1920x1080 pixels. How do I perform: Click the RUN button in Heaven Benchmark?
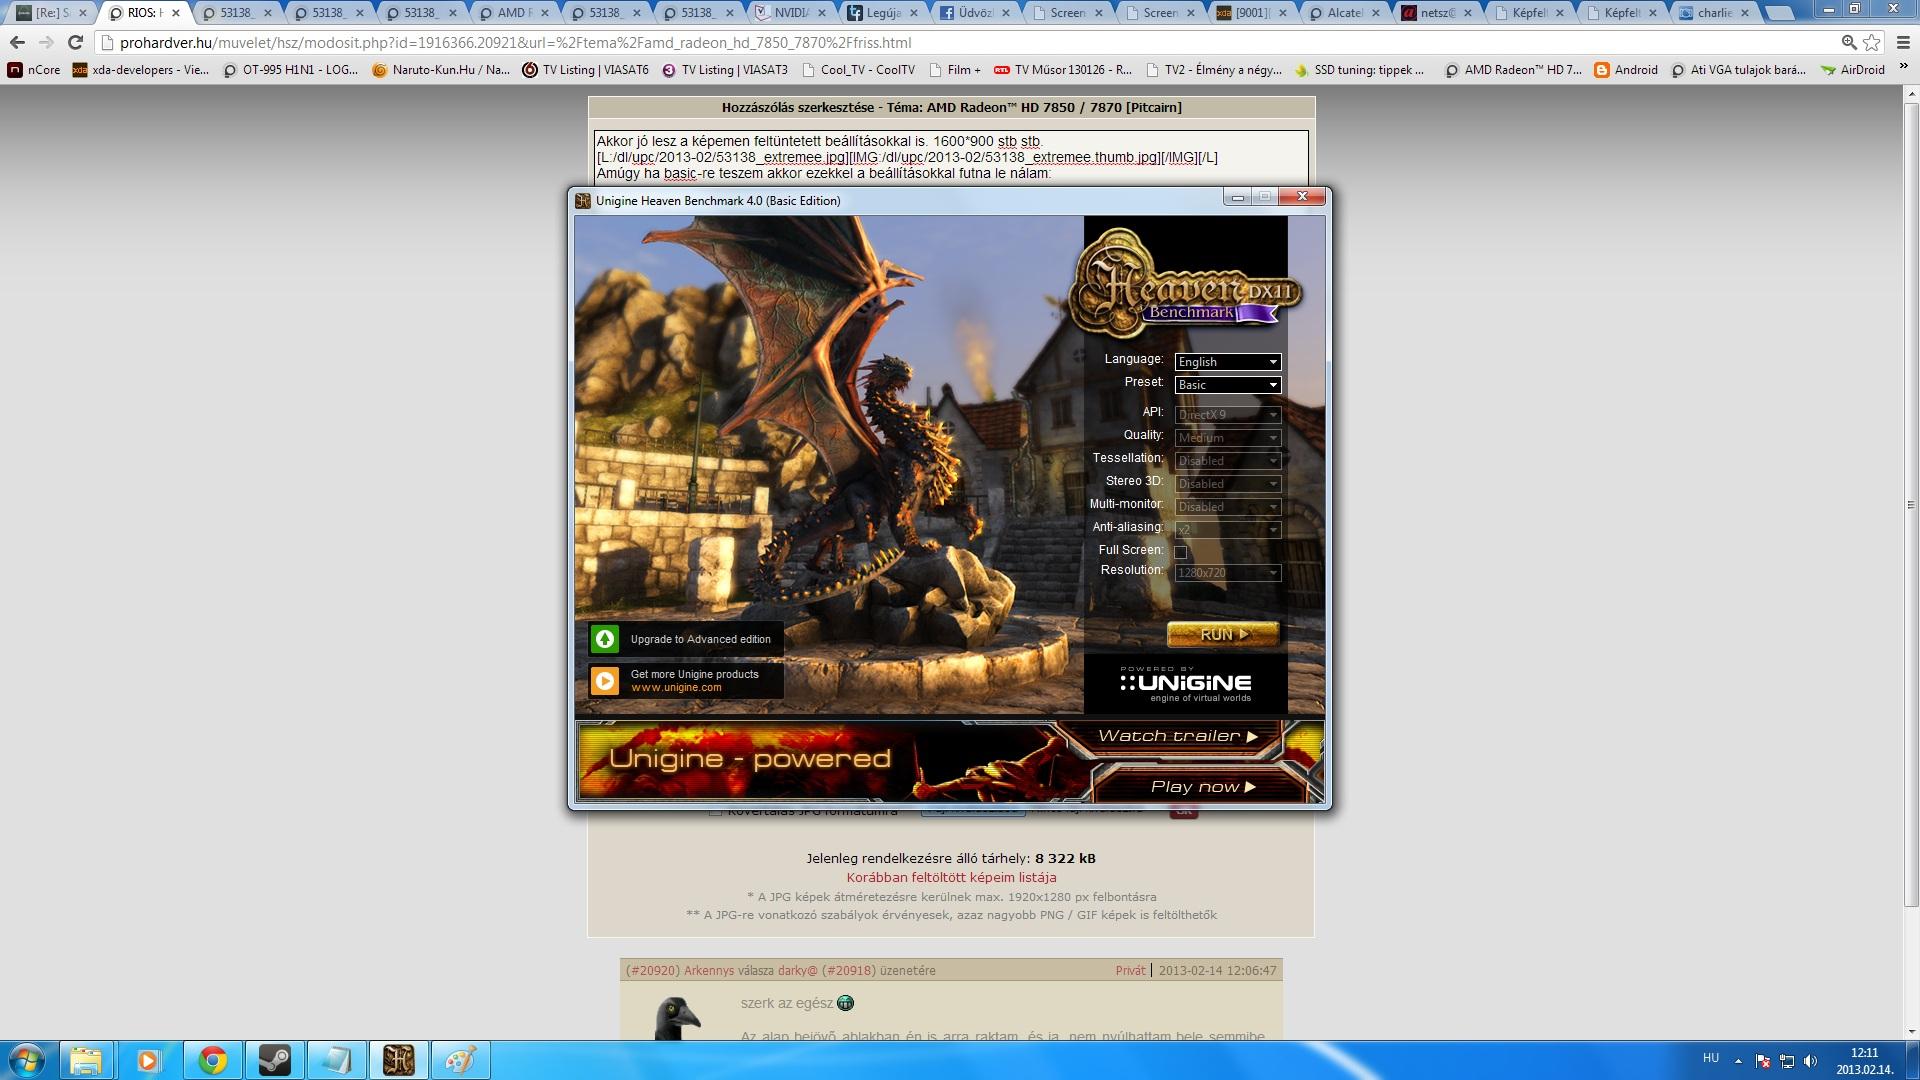tap(1222, 634)
